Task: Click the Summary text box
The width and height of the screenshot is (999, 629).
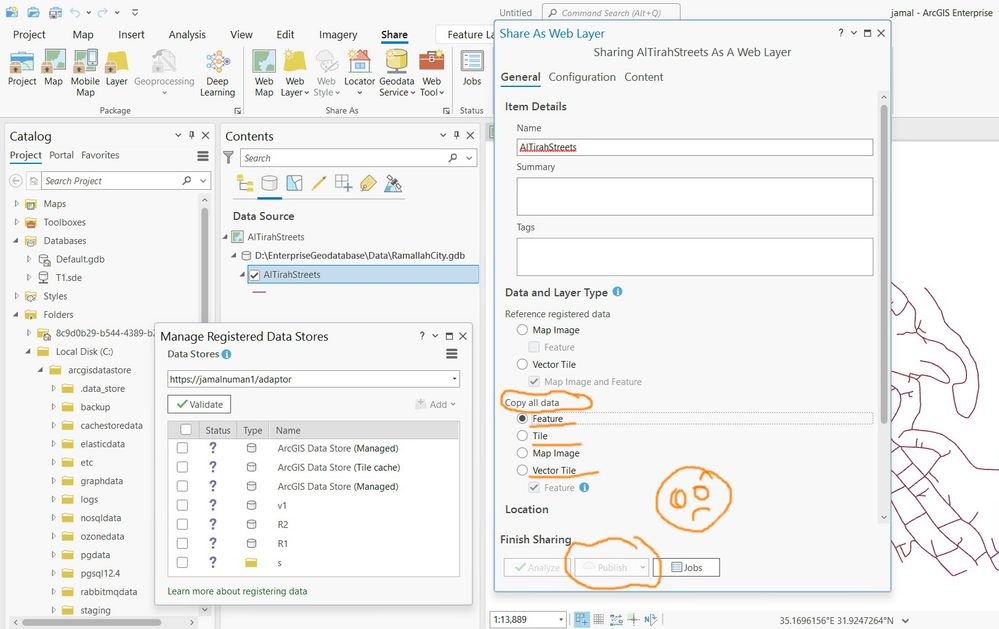Action: tap(694, 196)
